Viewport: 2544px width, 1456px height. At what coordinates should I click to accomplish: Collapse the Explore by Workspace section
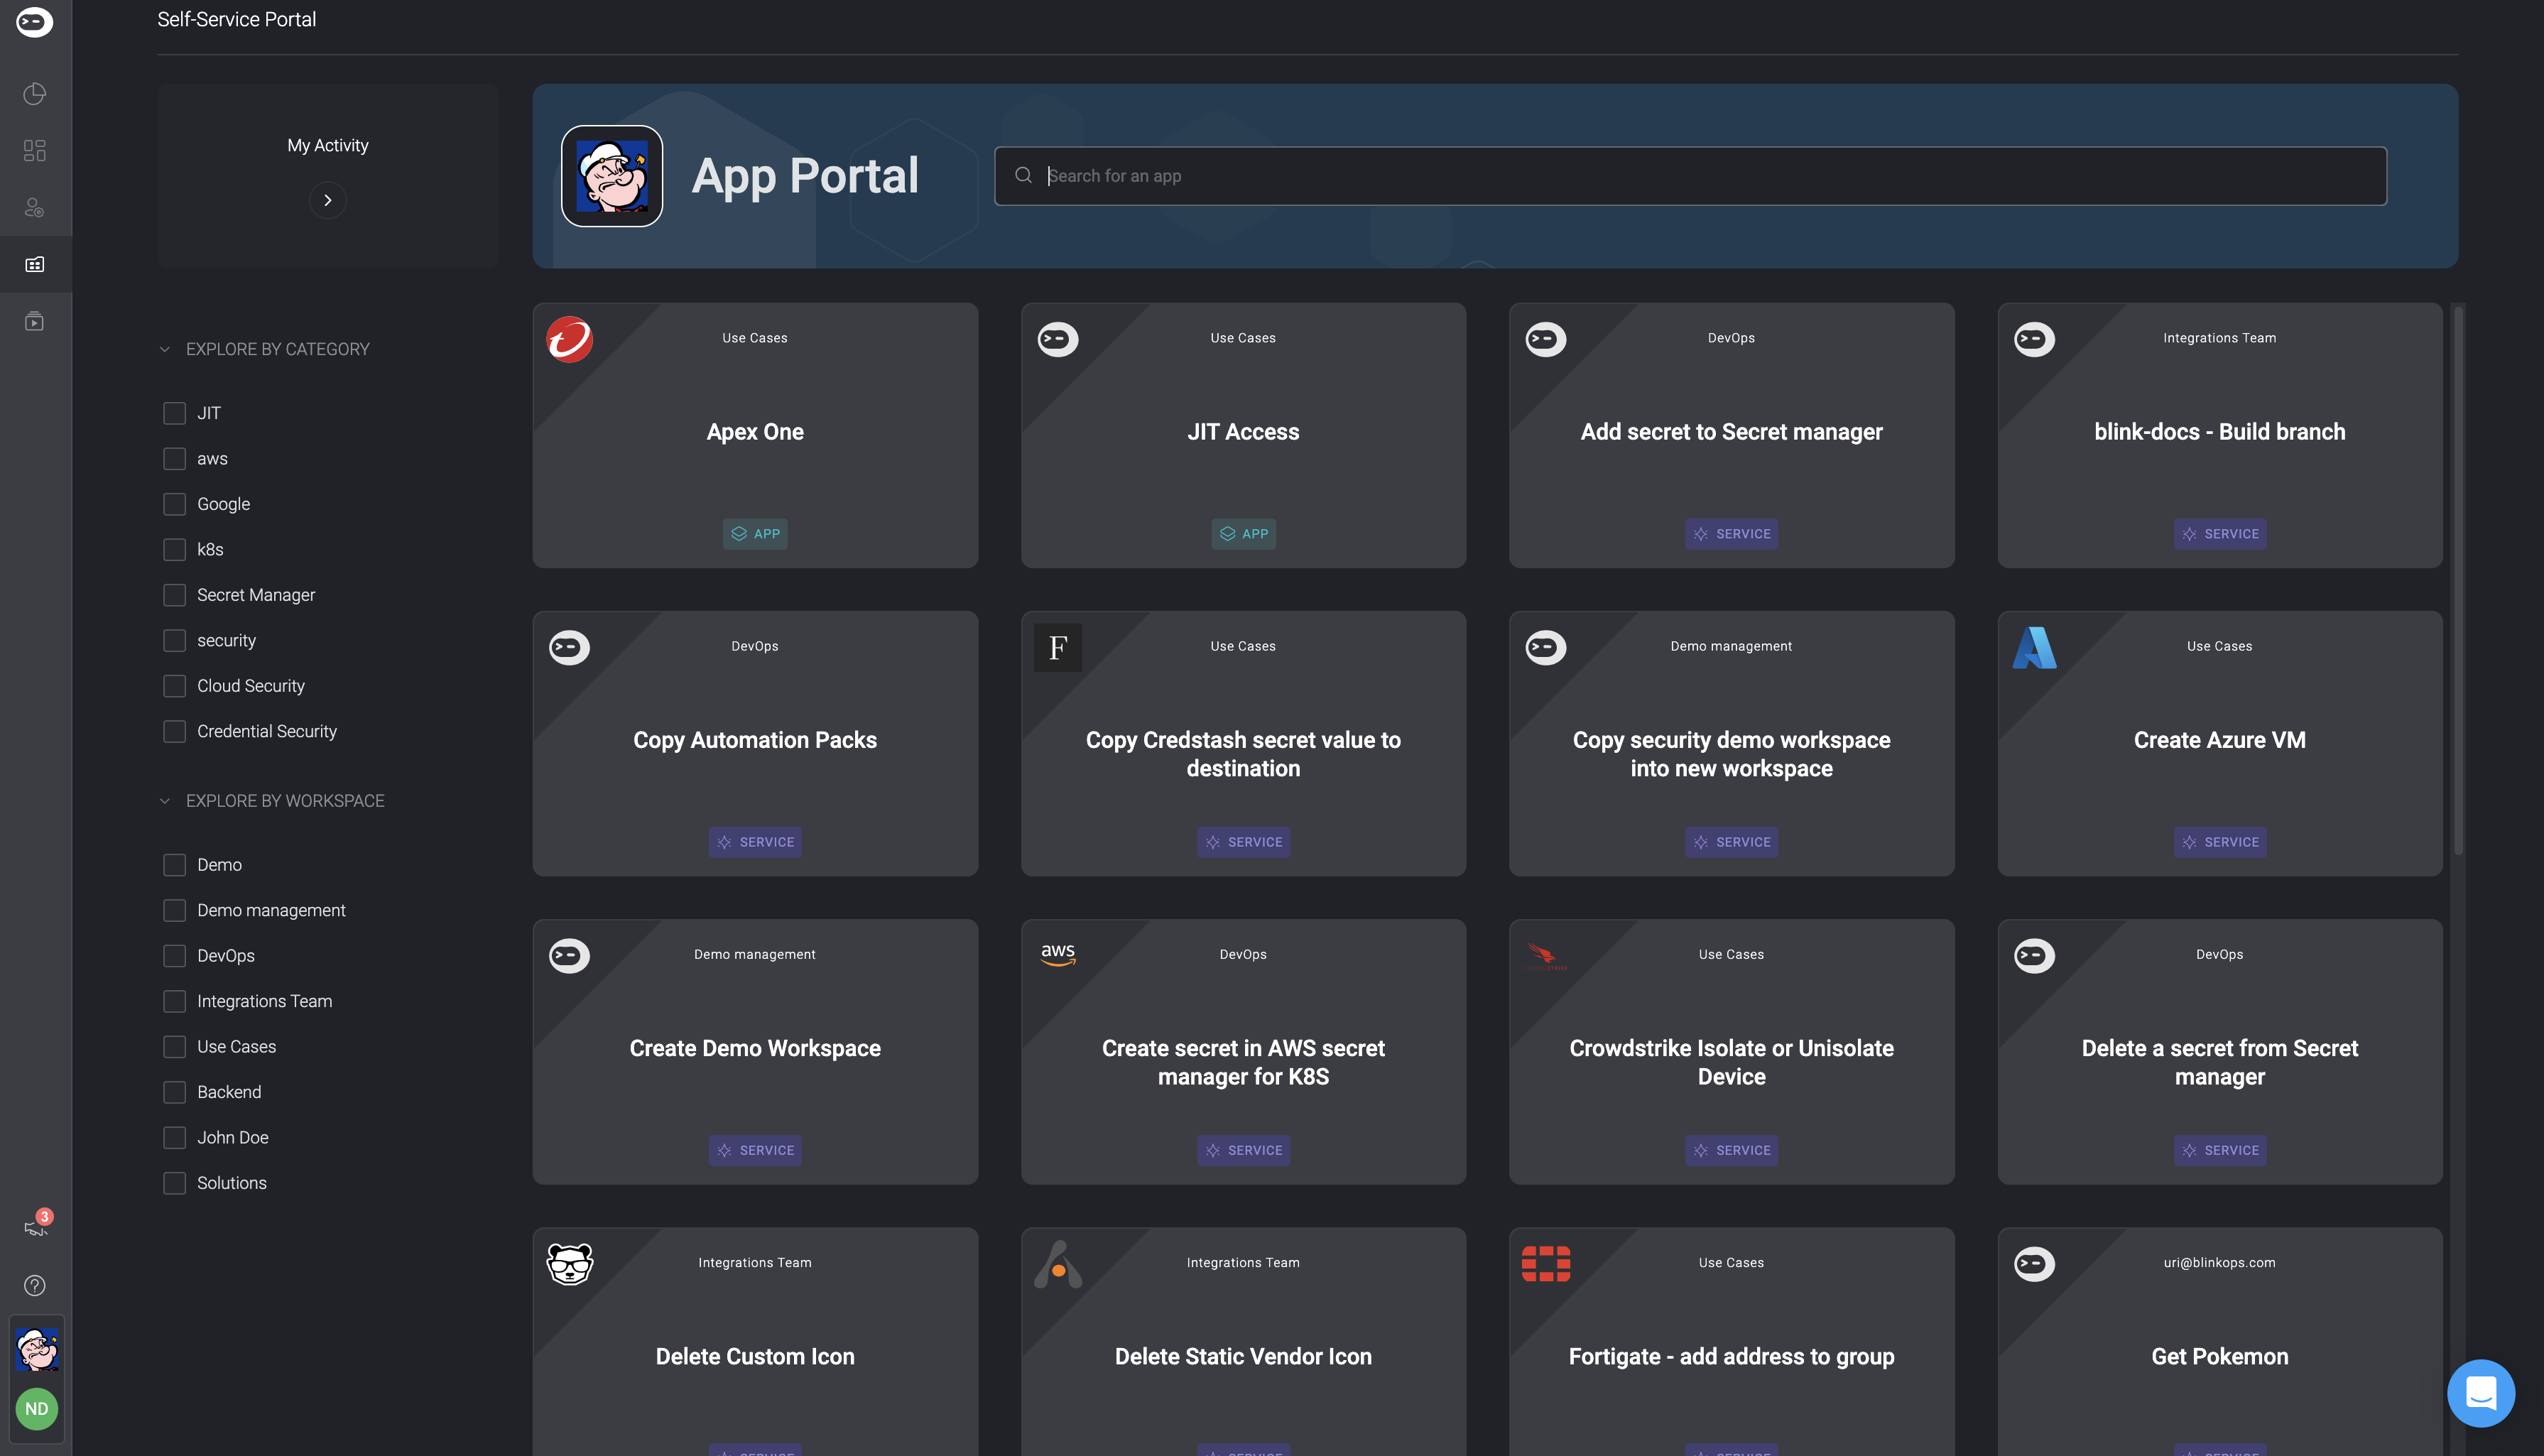[x=165, y=801]
